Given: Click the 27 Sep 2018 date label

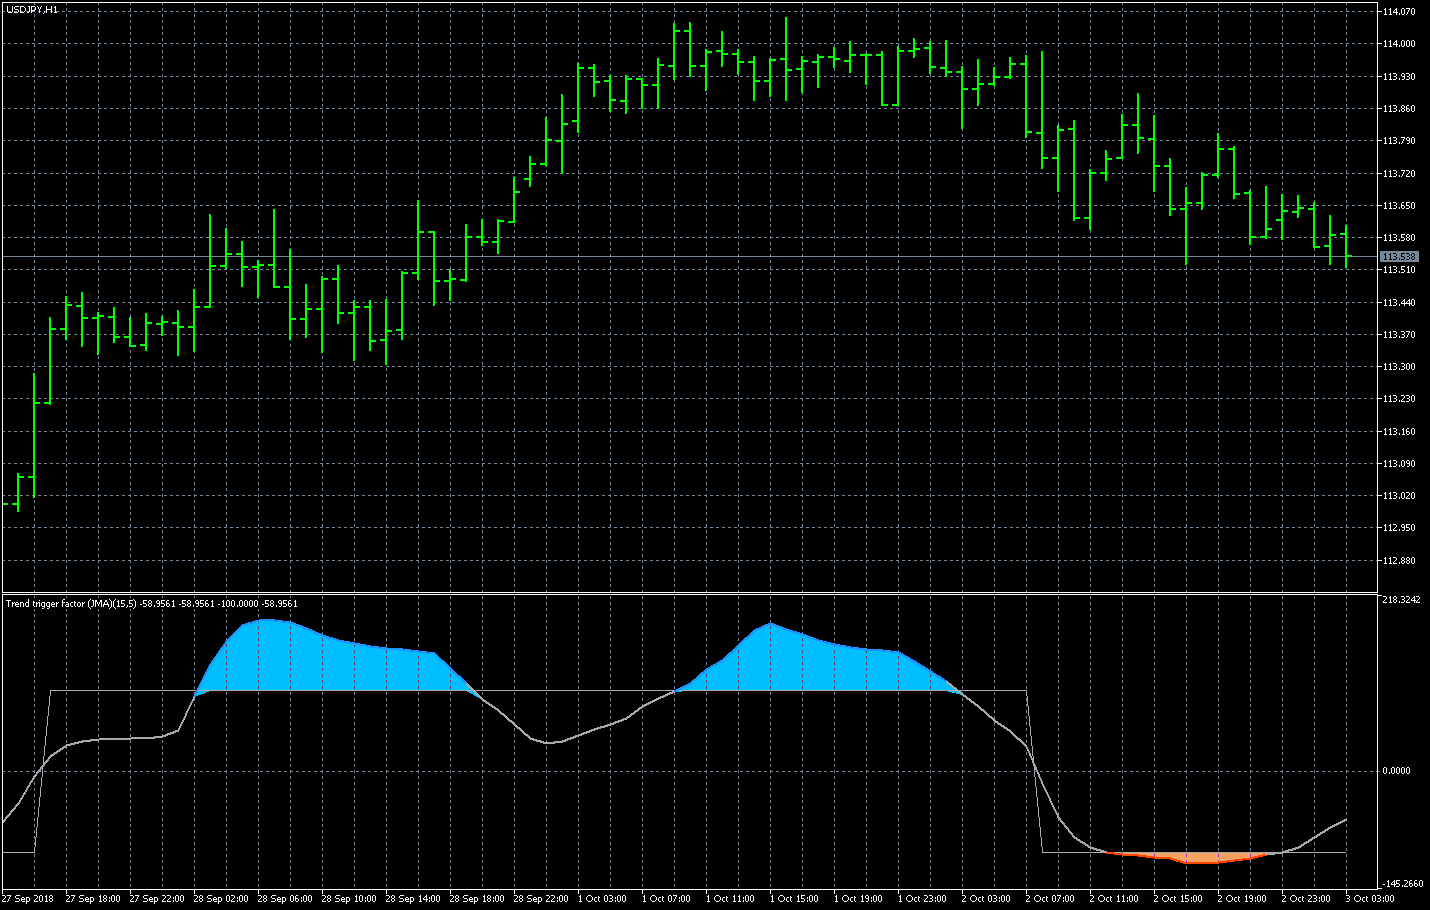Looking at the screenshot, I should pyautogui.click(x=28, y=899).
